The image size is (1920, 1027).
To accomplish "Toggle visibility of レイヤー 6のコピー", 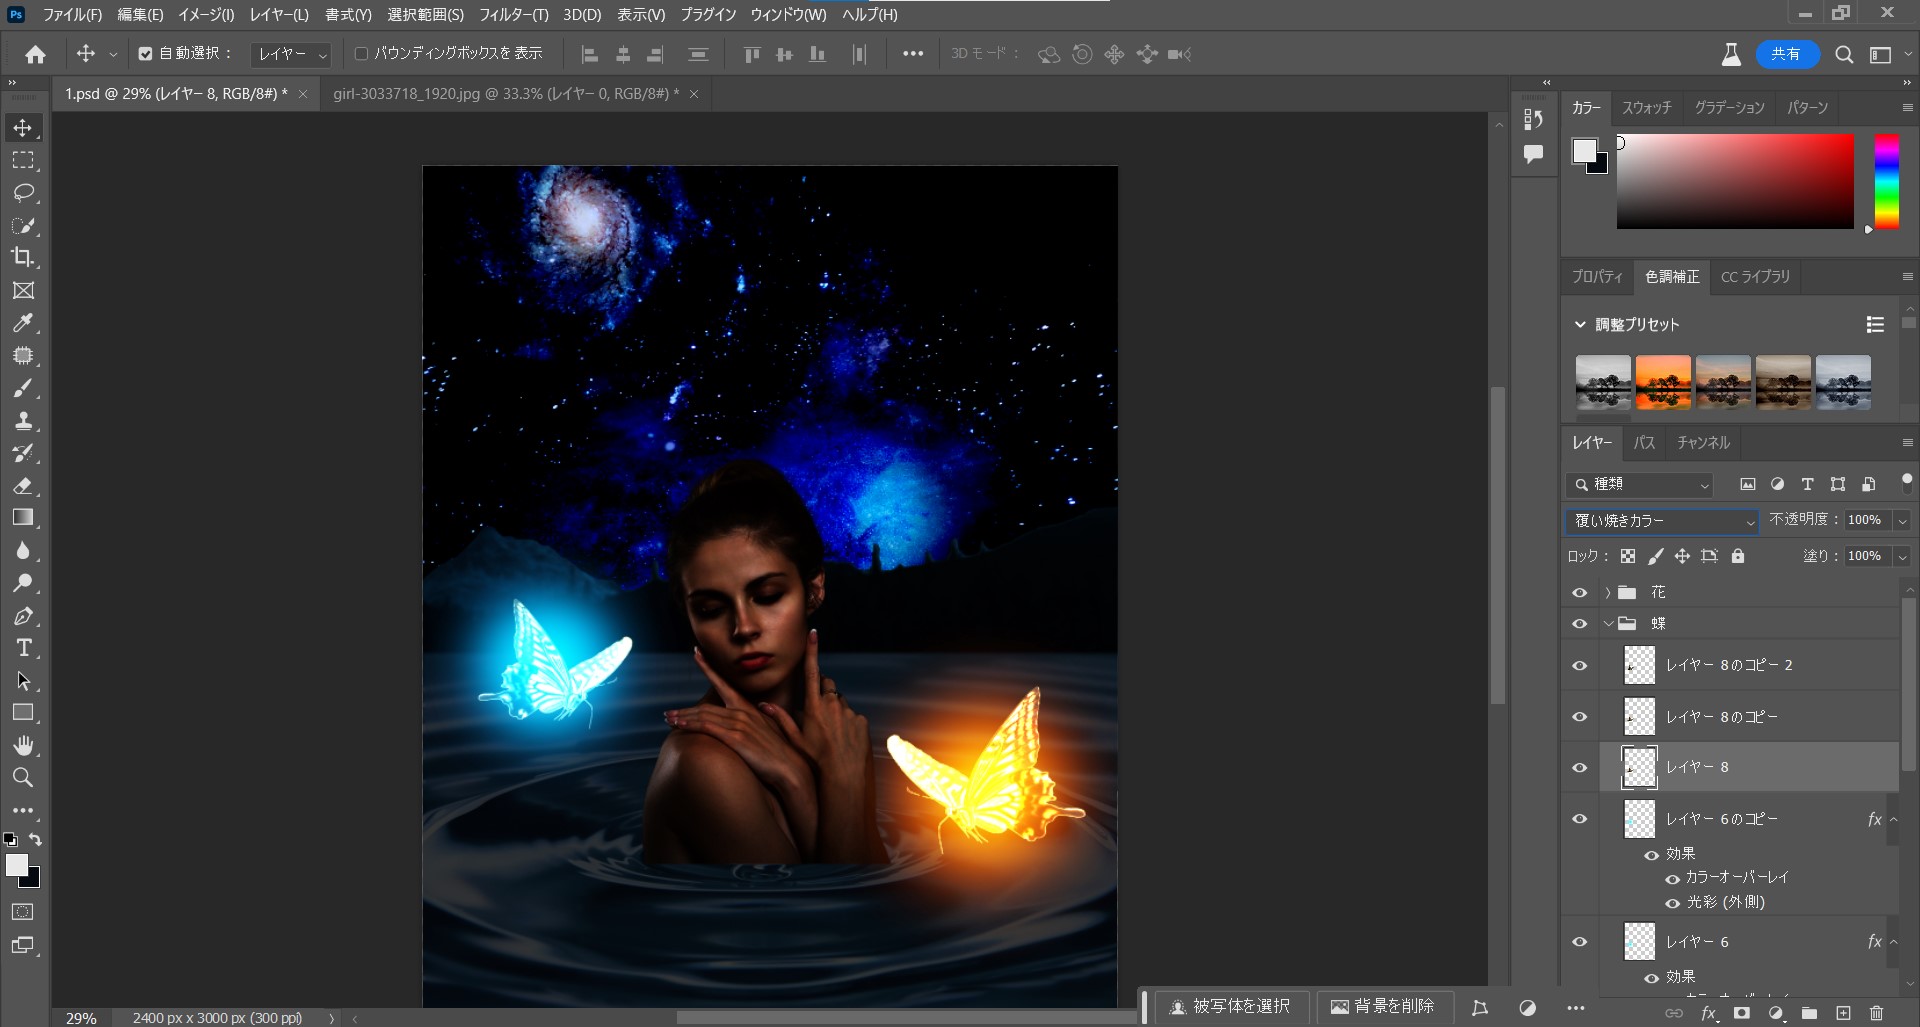I will (1579, 819).
